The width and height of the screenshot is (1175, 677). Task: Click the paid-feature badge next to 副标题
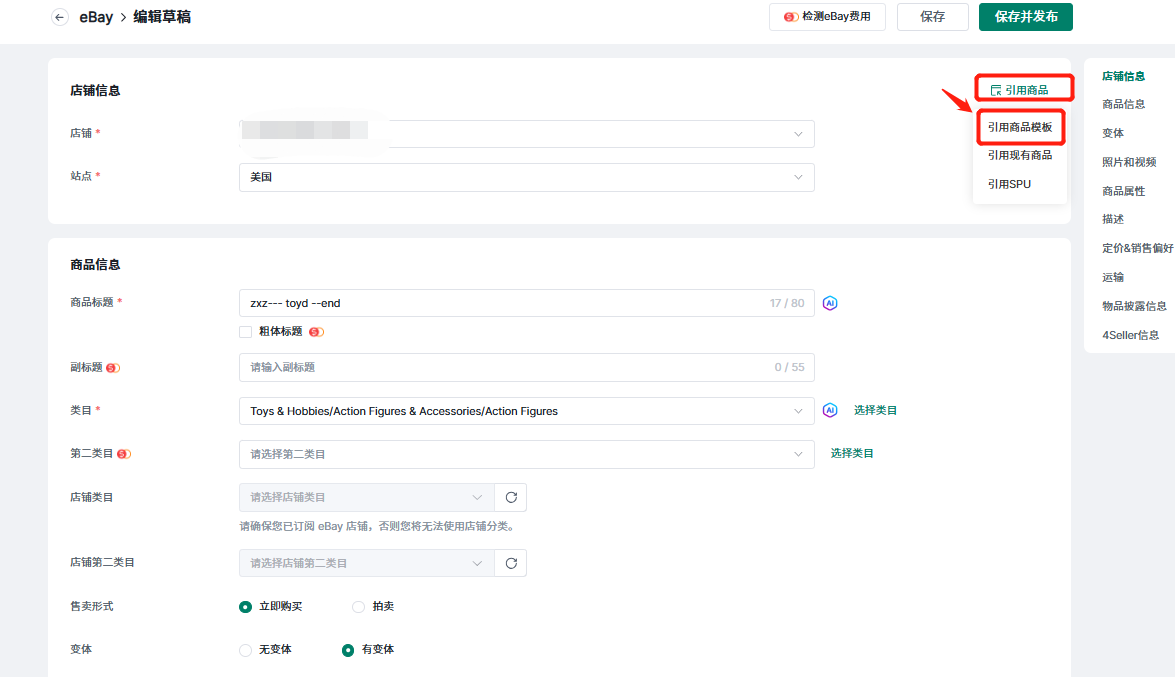(x=113, y=368)
